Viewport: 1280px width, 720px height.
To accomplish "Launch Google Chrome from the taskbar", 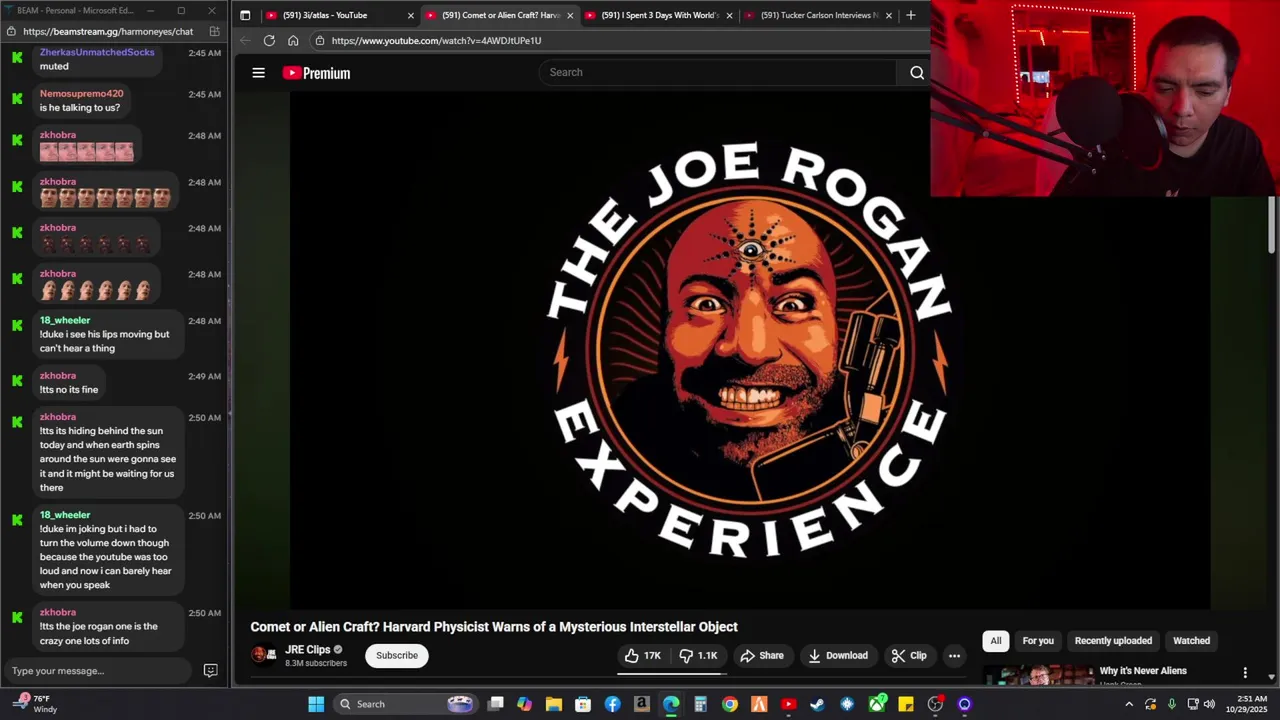I will coord(730,704).
